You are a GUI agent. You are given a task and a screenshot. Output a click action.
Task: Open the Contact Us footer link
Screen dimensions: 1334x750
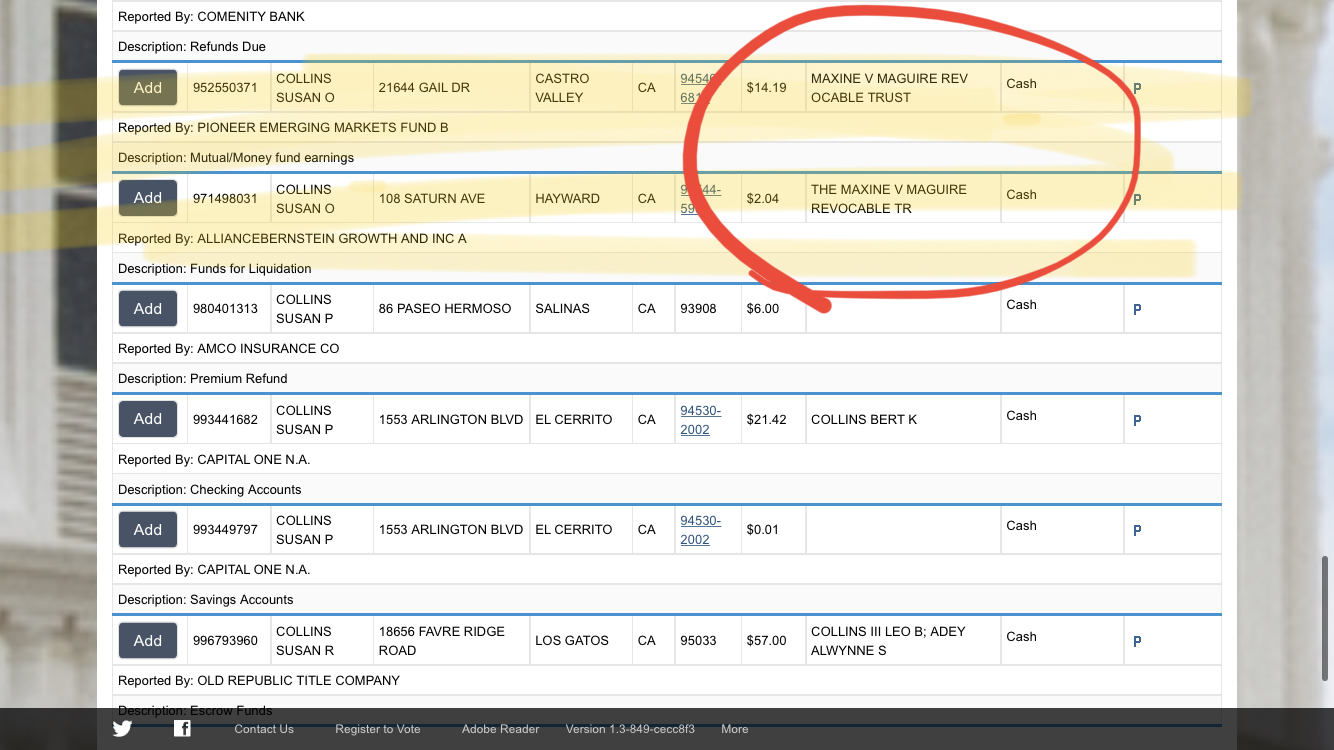[x=264, y=729]
